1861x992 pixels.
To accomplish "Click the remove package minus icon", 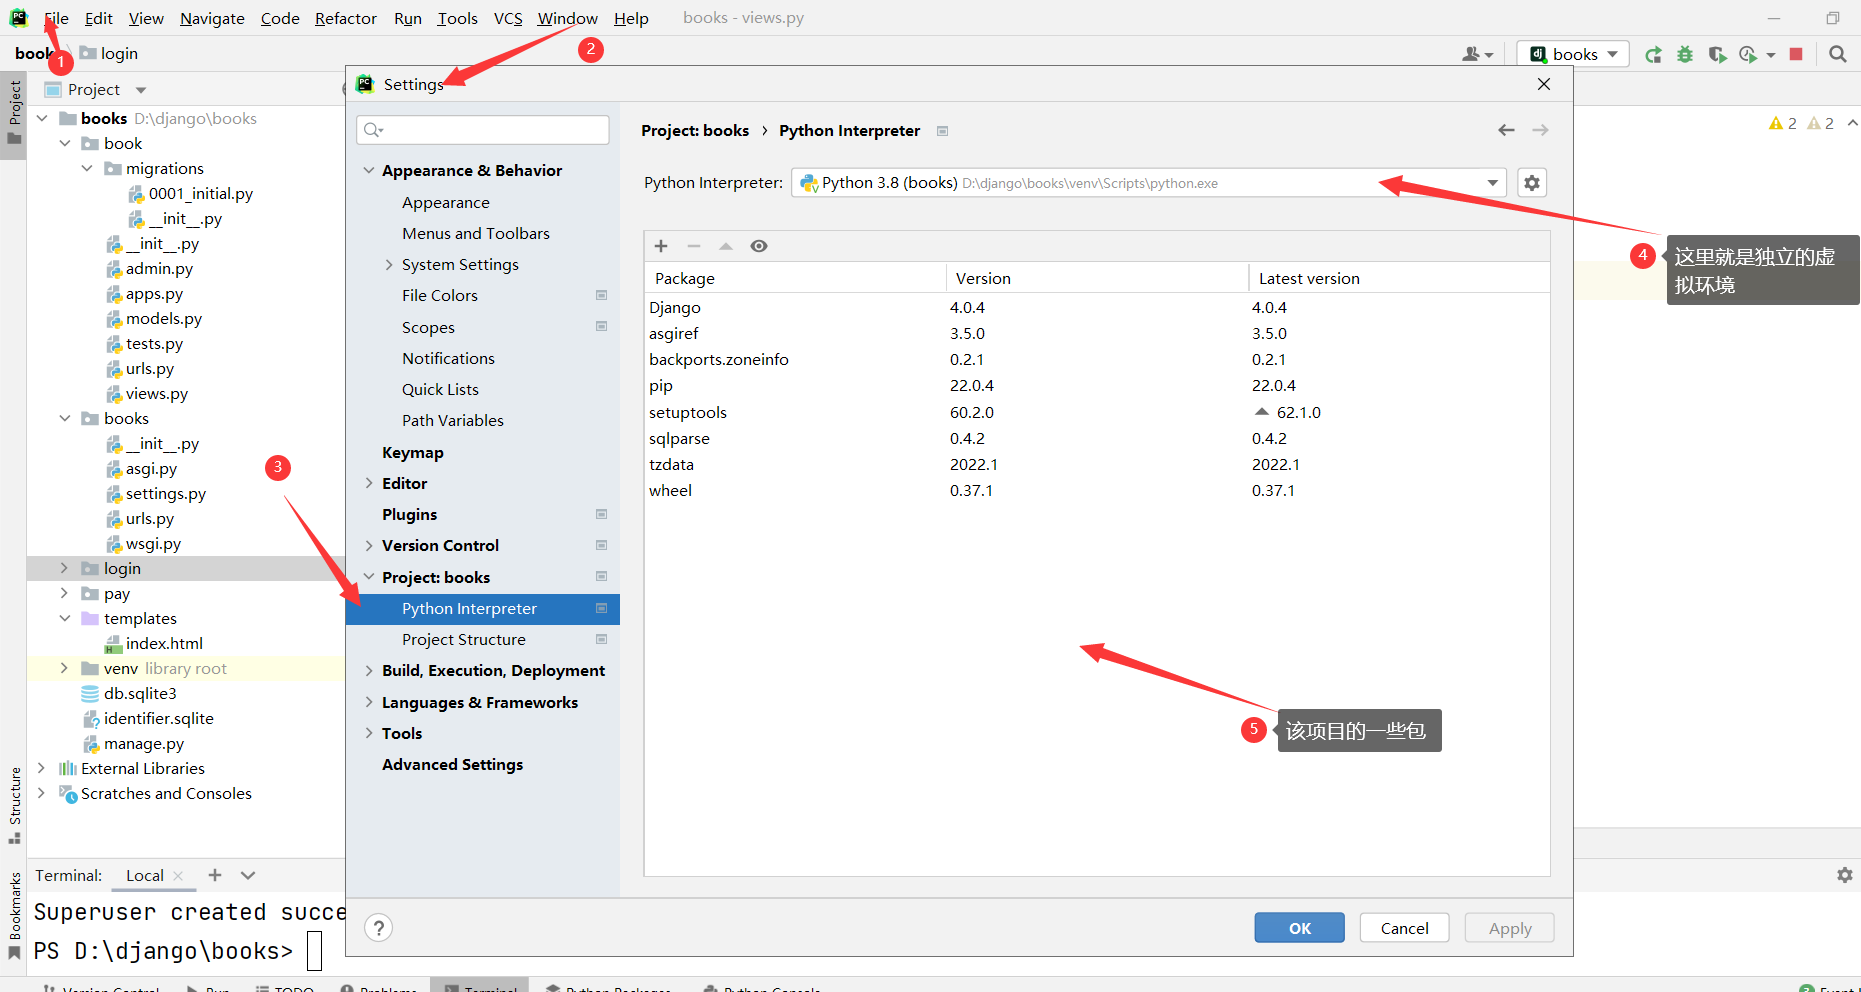I will pos(694,246).
